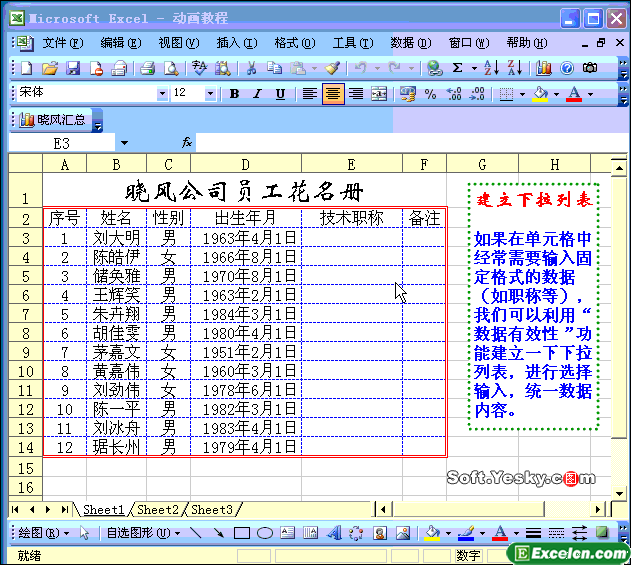
Task: Click the fx Insert Function button
Action: coord(186,142)
